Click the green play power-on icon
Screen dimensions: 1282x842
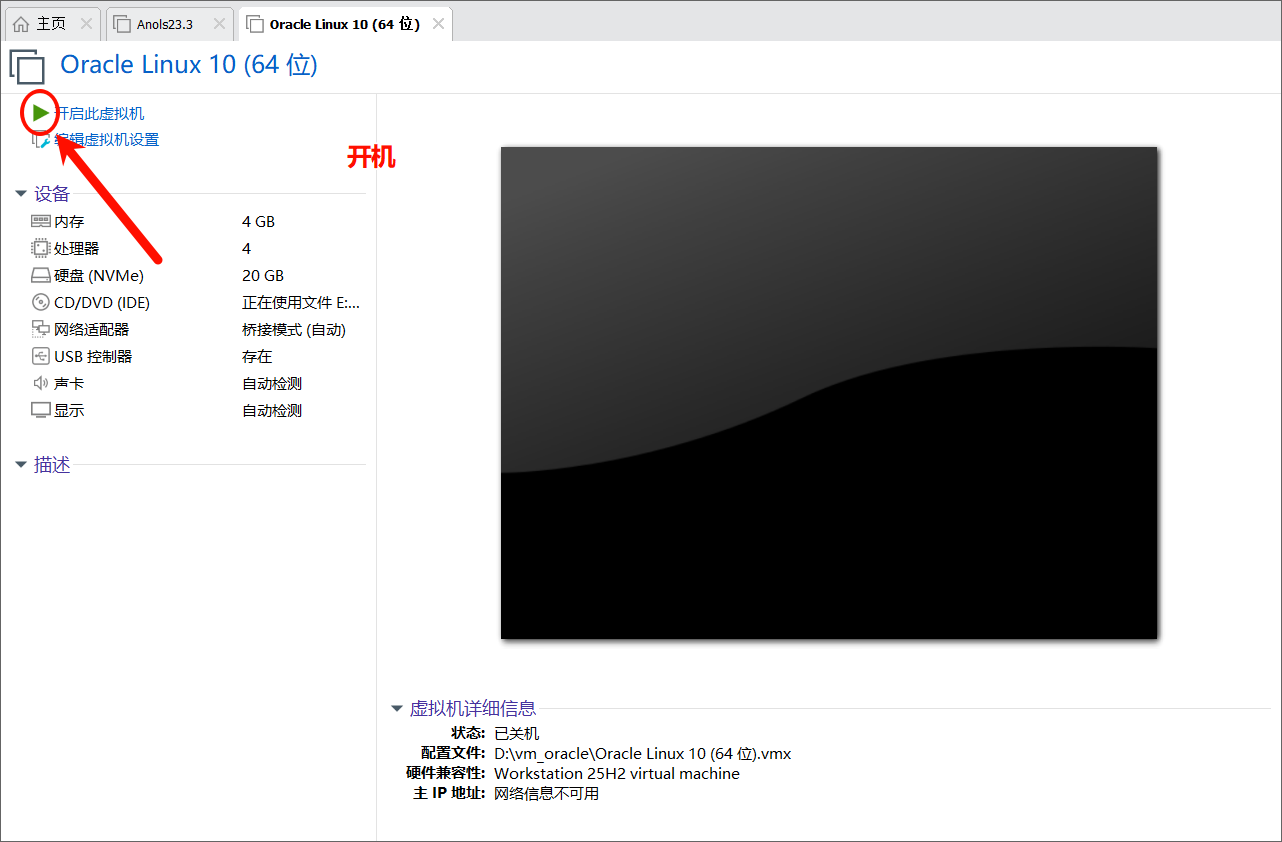click(x=40, y=113)
